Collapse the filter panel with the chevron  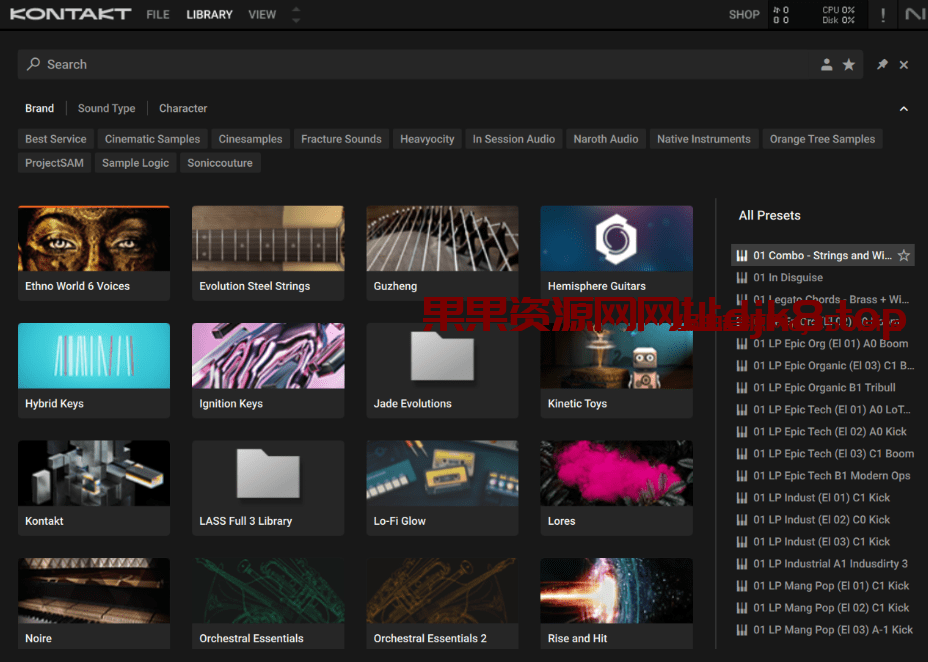(x=903, y=108)
